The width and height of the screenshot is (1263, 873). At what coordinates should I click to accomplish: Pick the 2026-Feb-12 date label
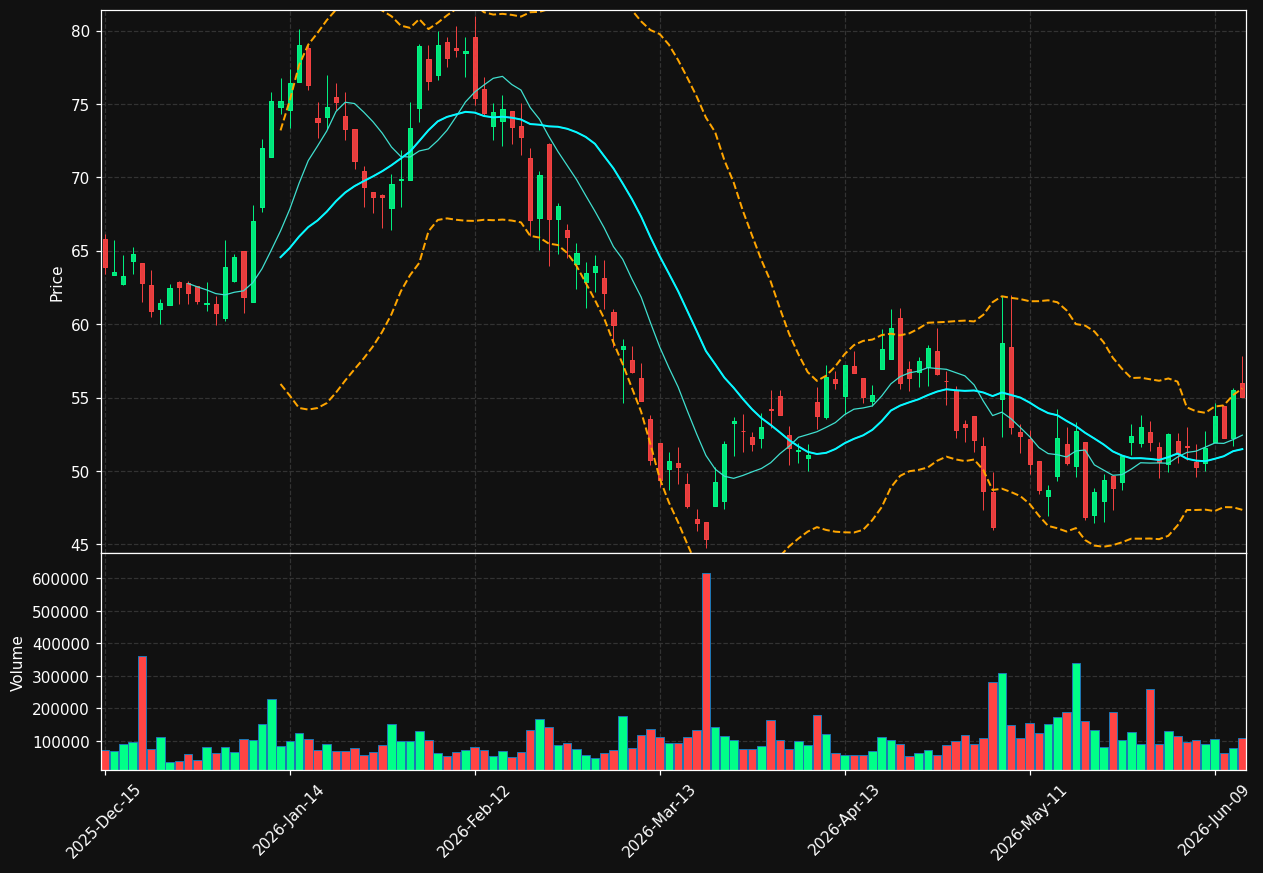(x=473, y=821)
